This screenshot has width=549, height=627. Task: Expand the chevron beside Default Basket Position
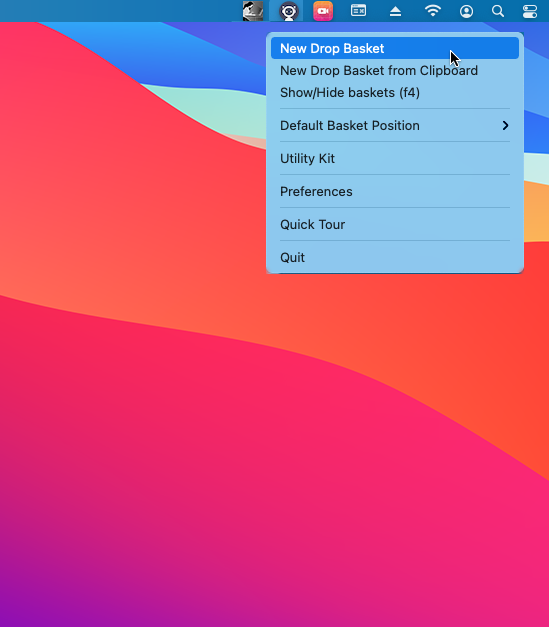coord(505,126)
